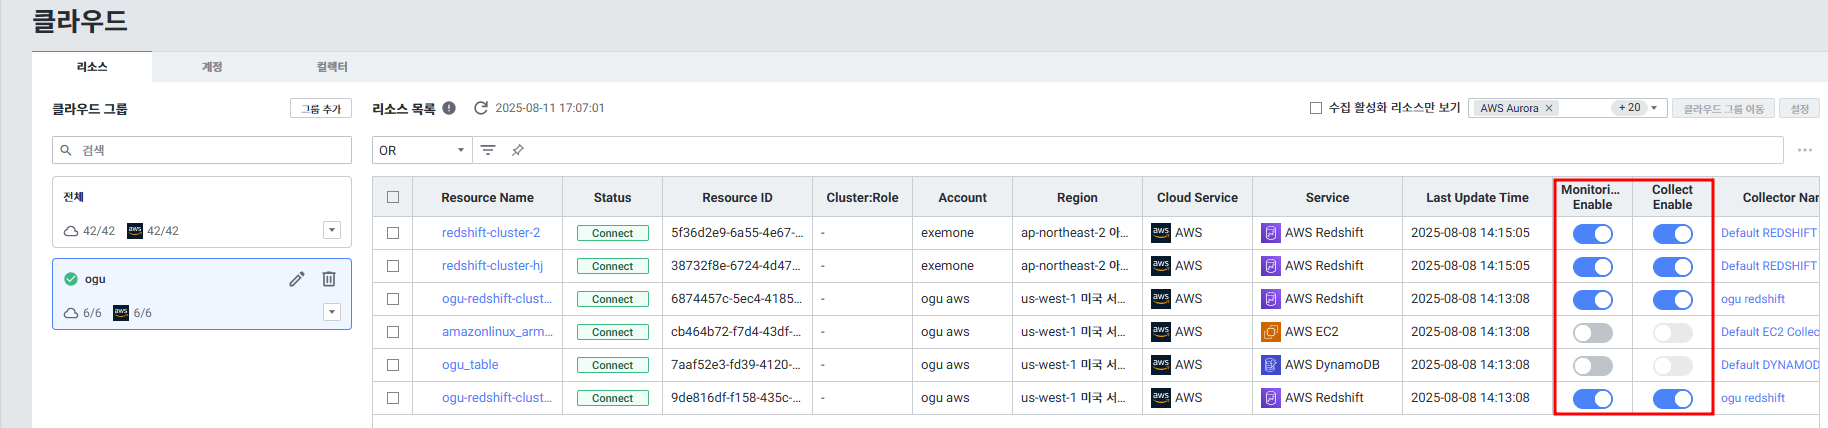Delete the ogu group with trash icon
This screenshot has width=1828, height=428.
[329, 279]
